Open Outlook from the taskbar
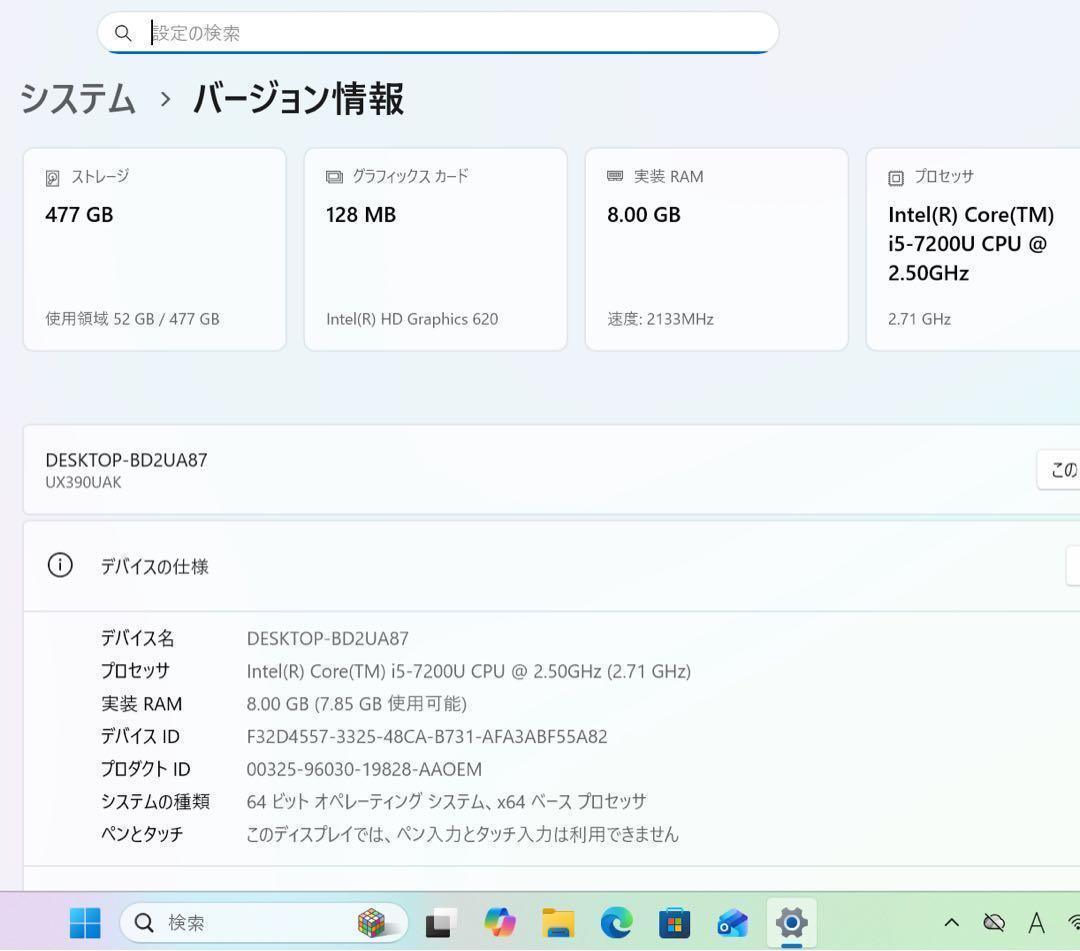The image size is (1080, 951). pyautogui.click(x=733, y=923)
